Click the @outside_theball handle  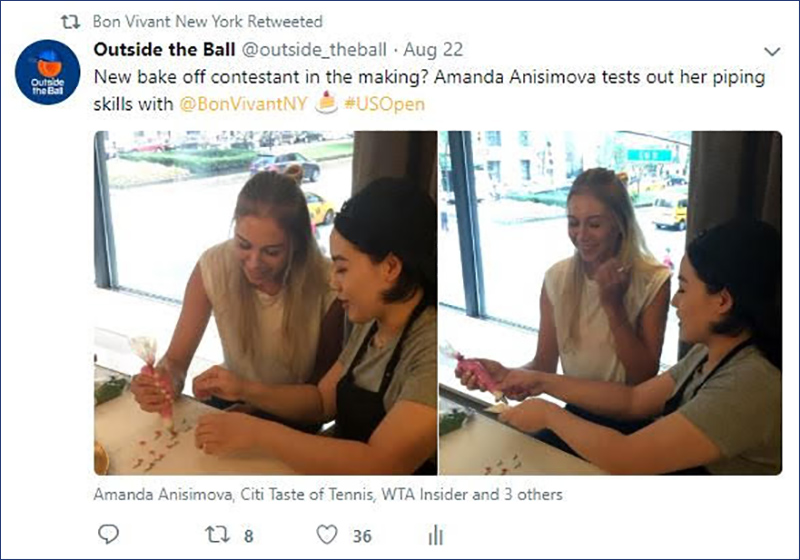click(314, 49)
